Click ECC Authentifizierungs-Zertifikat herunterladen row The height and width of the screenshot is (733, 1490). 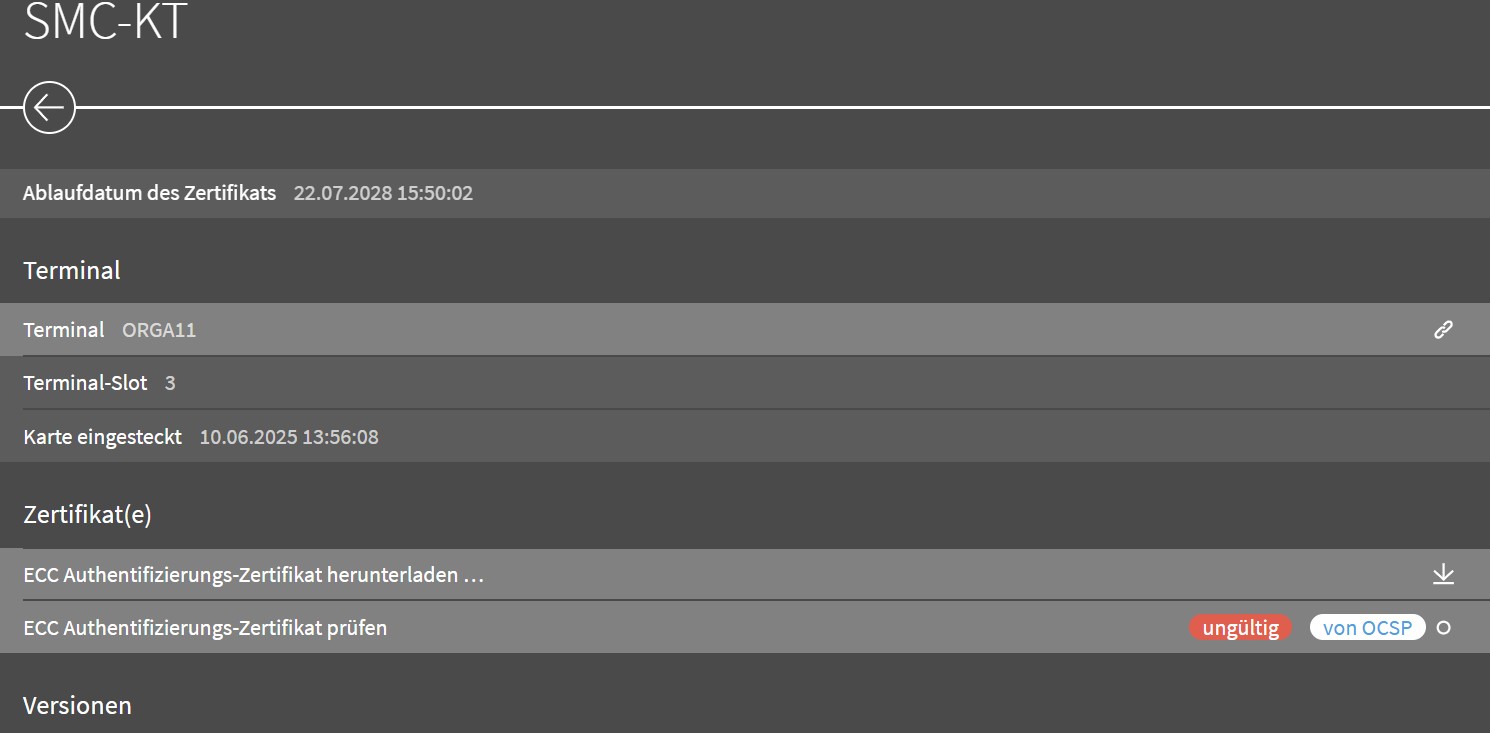(745, 575)
